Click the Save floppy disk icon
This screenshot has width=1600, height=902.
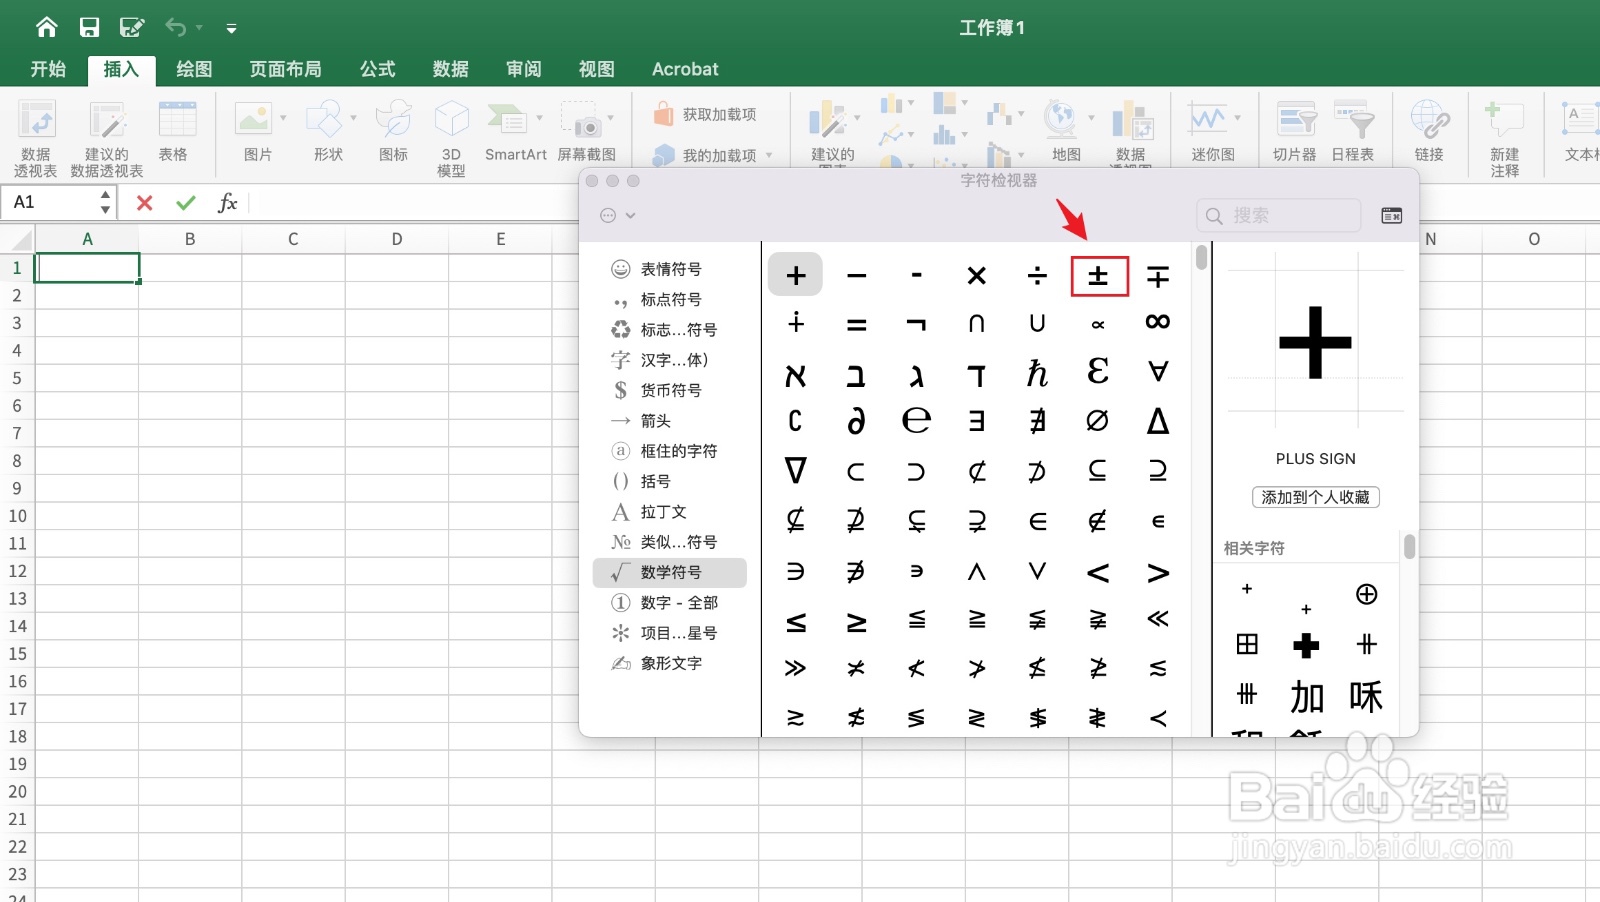click(89, 27)
